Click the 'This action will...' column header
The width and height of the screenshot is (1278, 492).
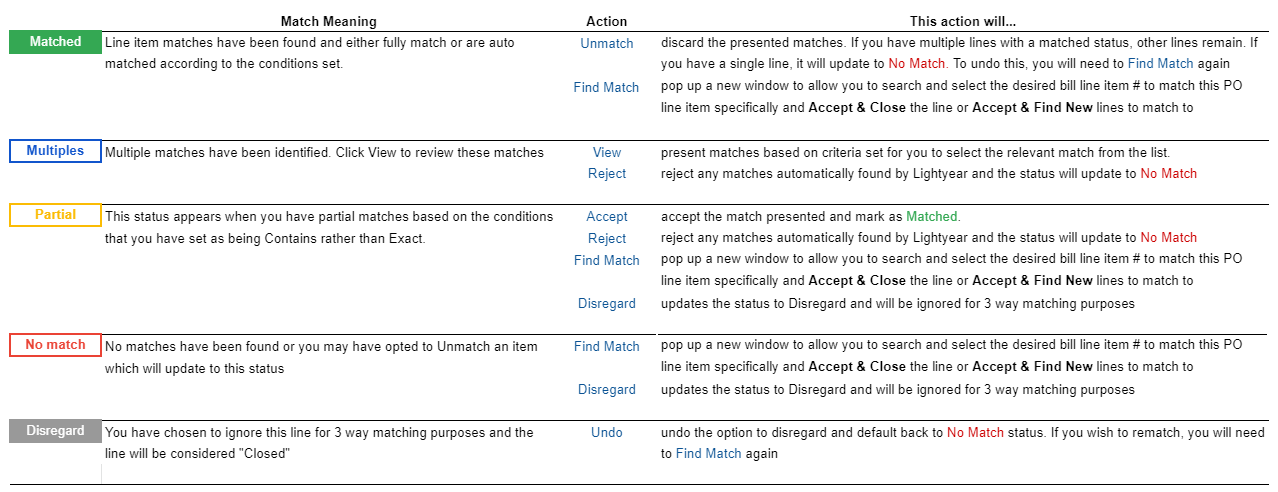click(x=963, y=20)
